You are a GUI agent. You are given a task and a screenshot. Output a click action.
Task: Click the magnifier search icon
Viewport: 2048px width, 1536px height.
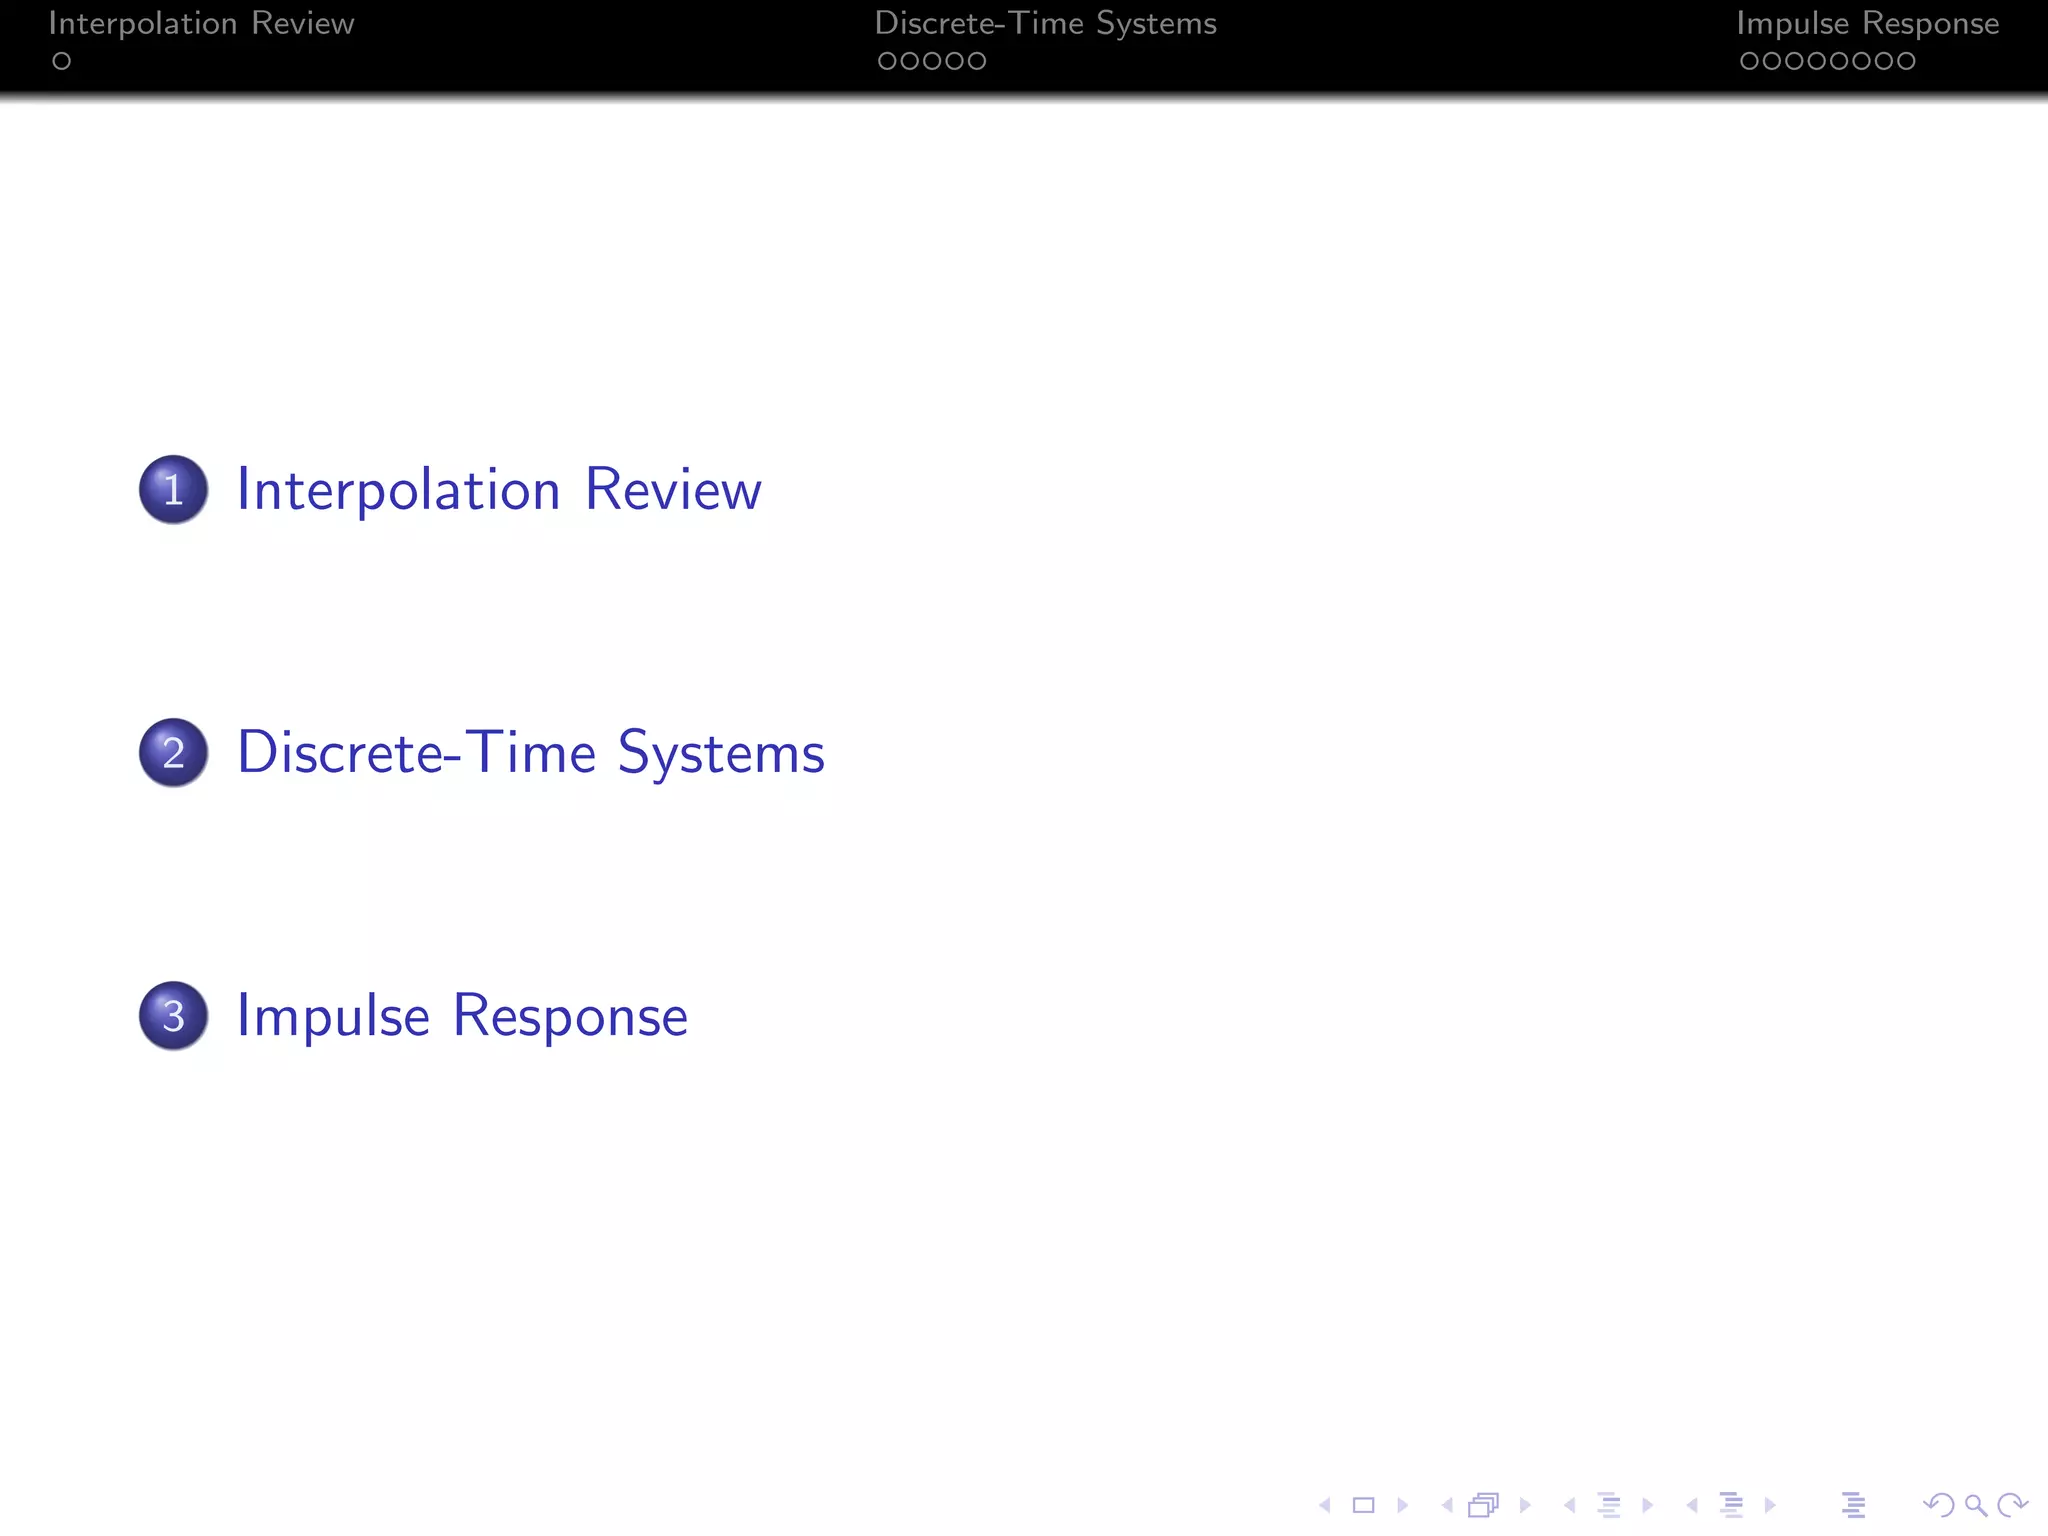[1975, 1505]
